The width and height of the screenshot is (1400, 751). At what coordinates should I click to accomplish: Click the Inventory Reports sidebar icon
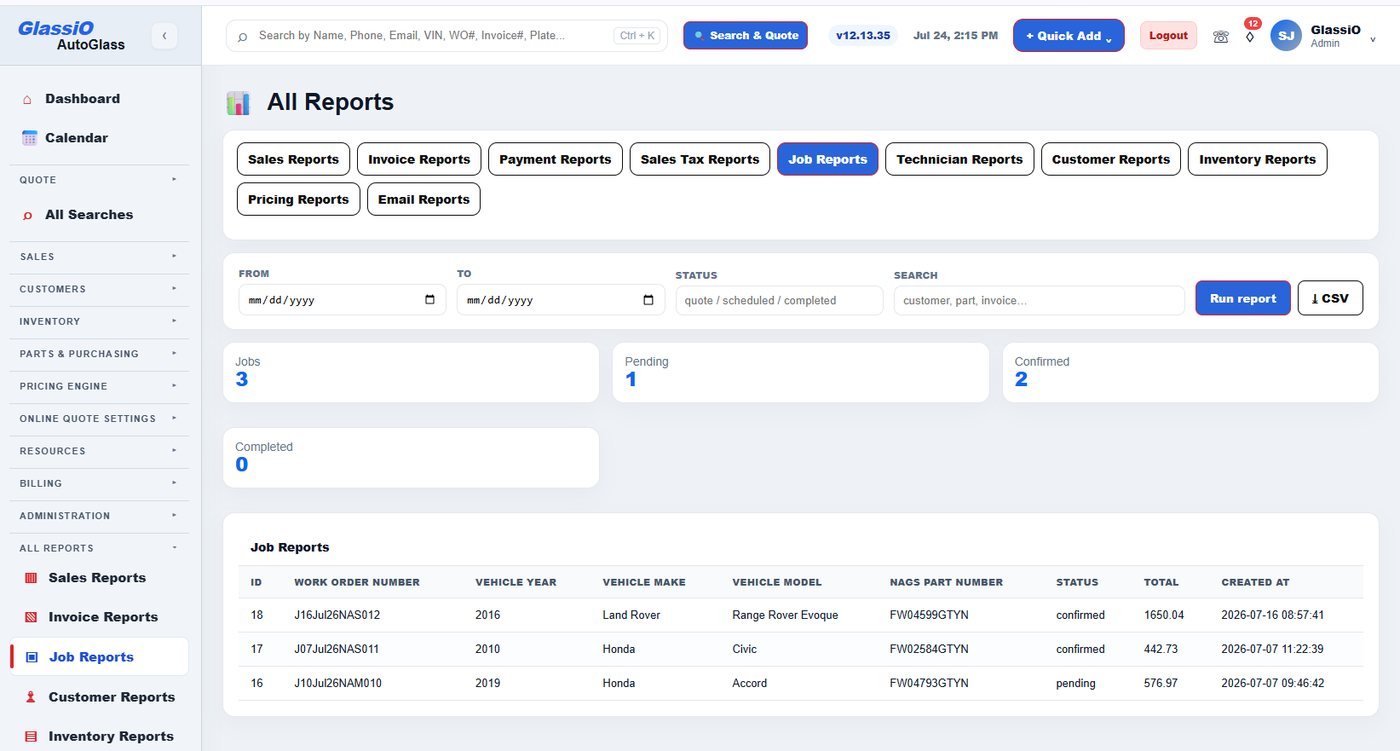tap(30, 736)
